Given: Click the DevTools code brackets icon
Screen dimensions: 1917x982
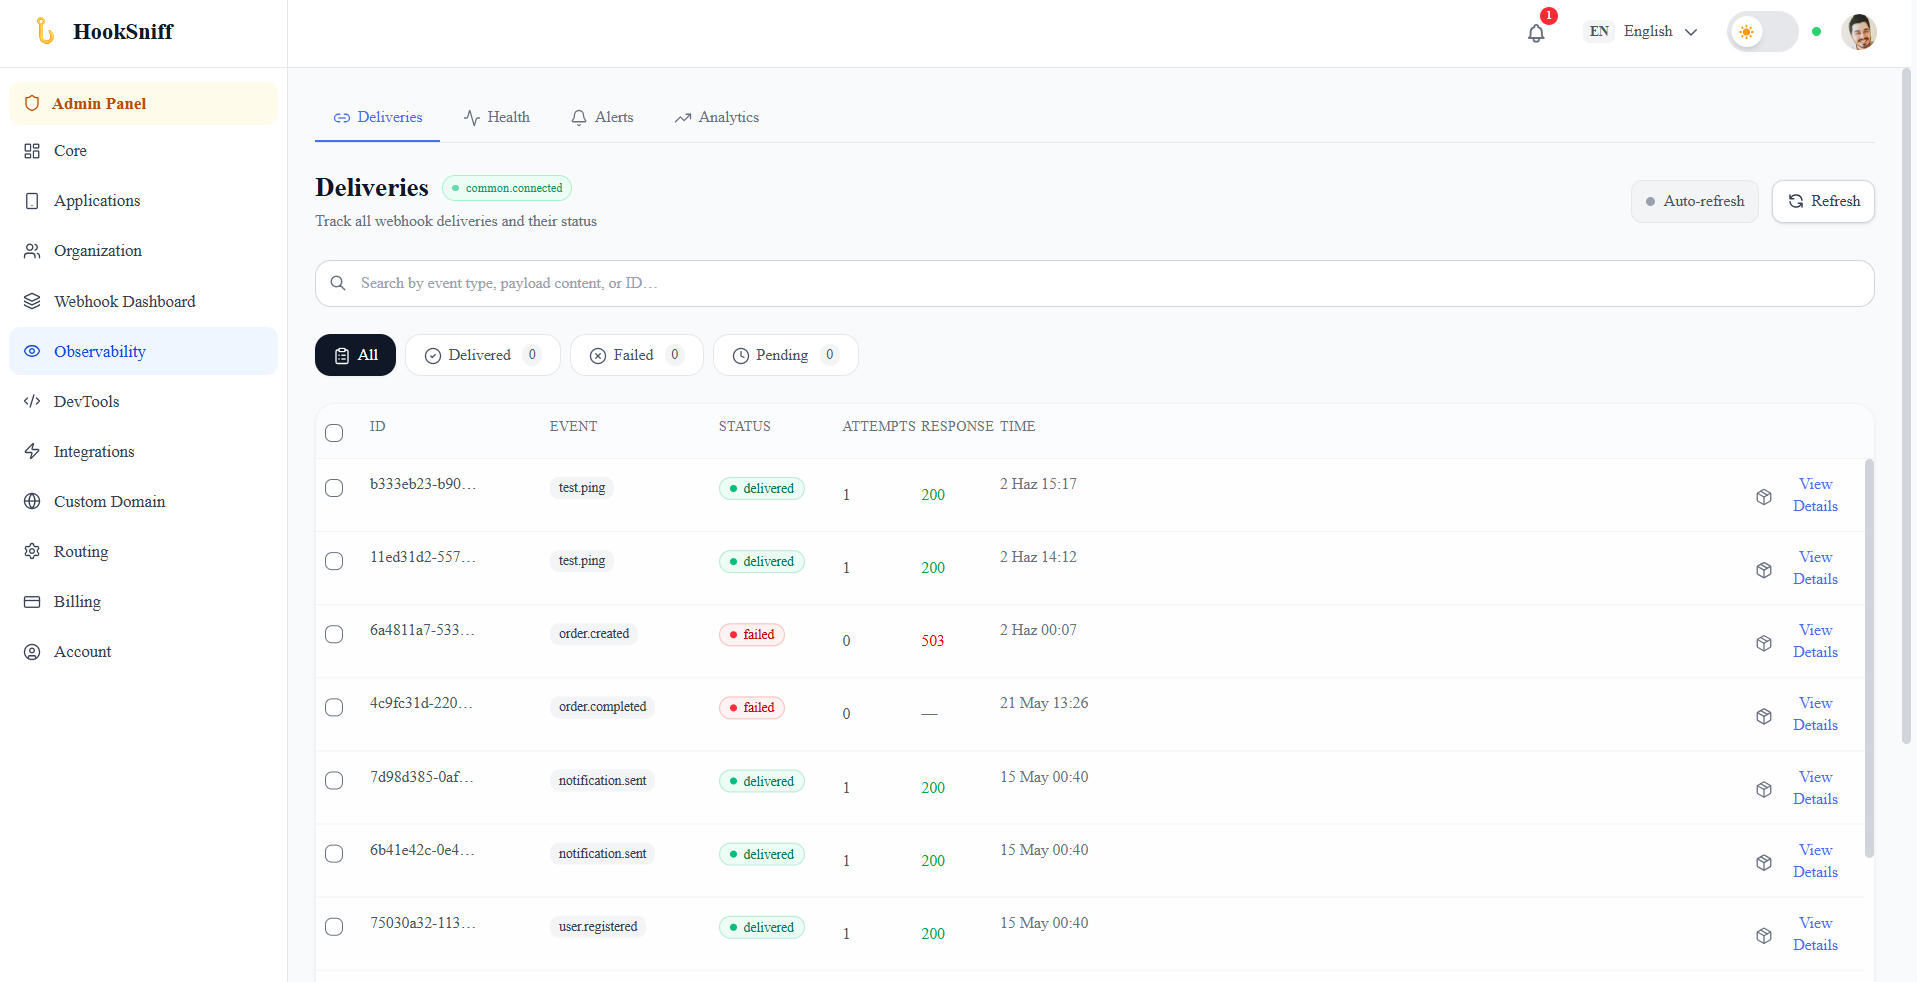Looking at the screenshot, I should click(32, 401).
